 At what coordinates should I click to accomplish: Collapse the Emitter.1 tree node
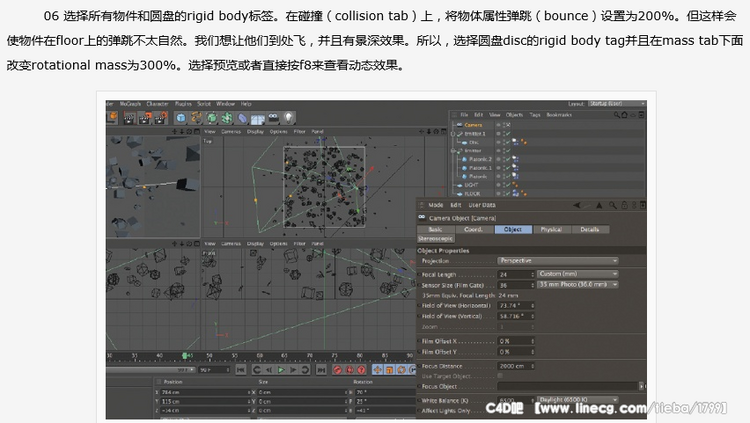pyautogui.click(x=453, y=134)
